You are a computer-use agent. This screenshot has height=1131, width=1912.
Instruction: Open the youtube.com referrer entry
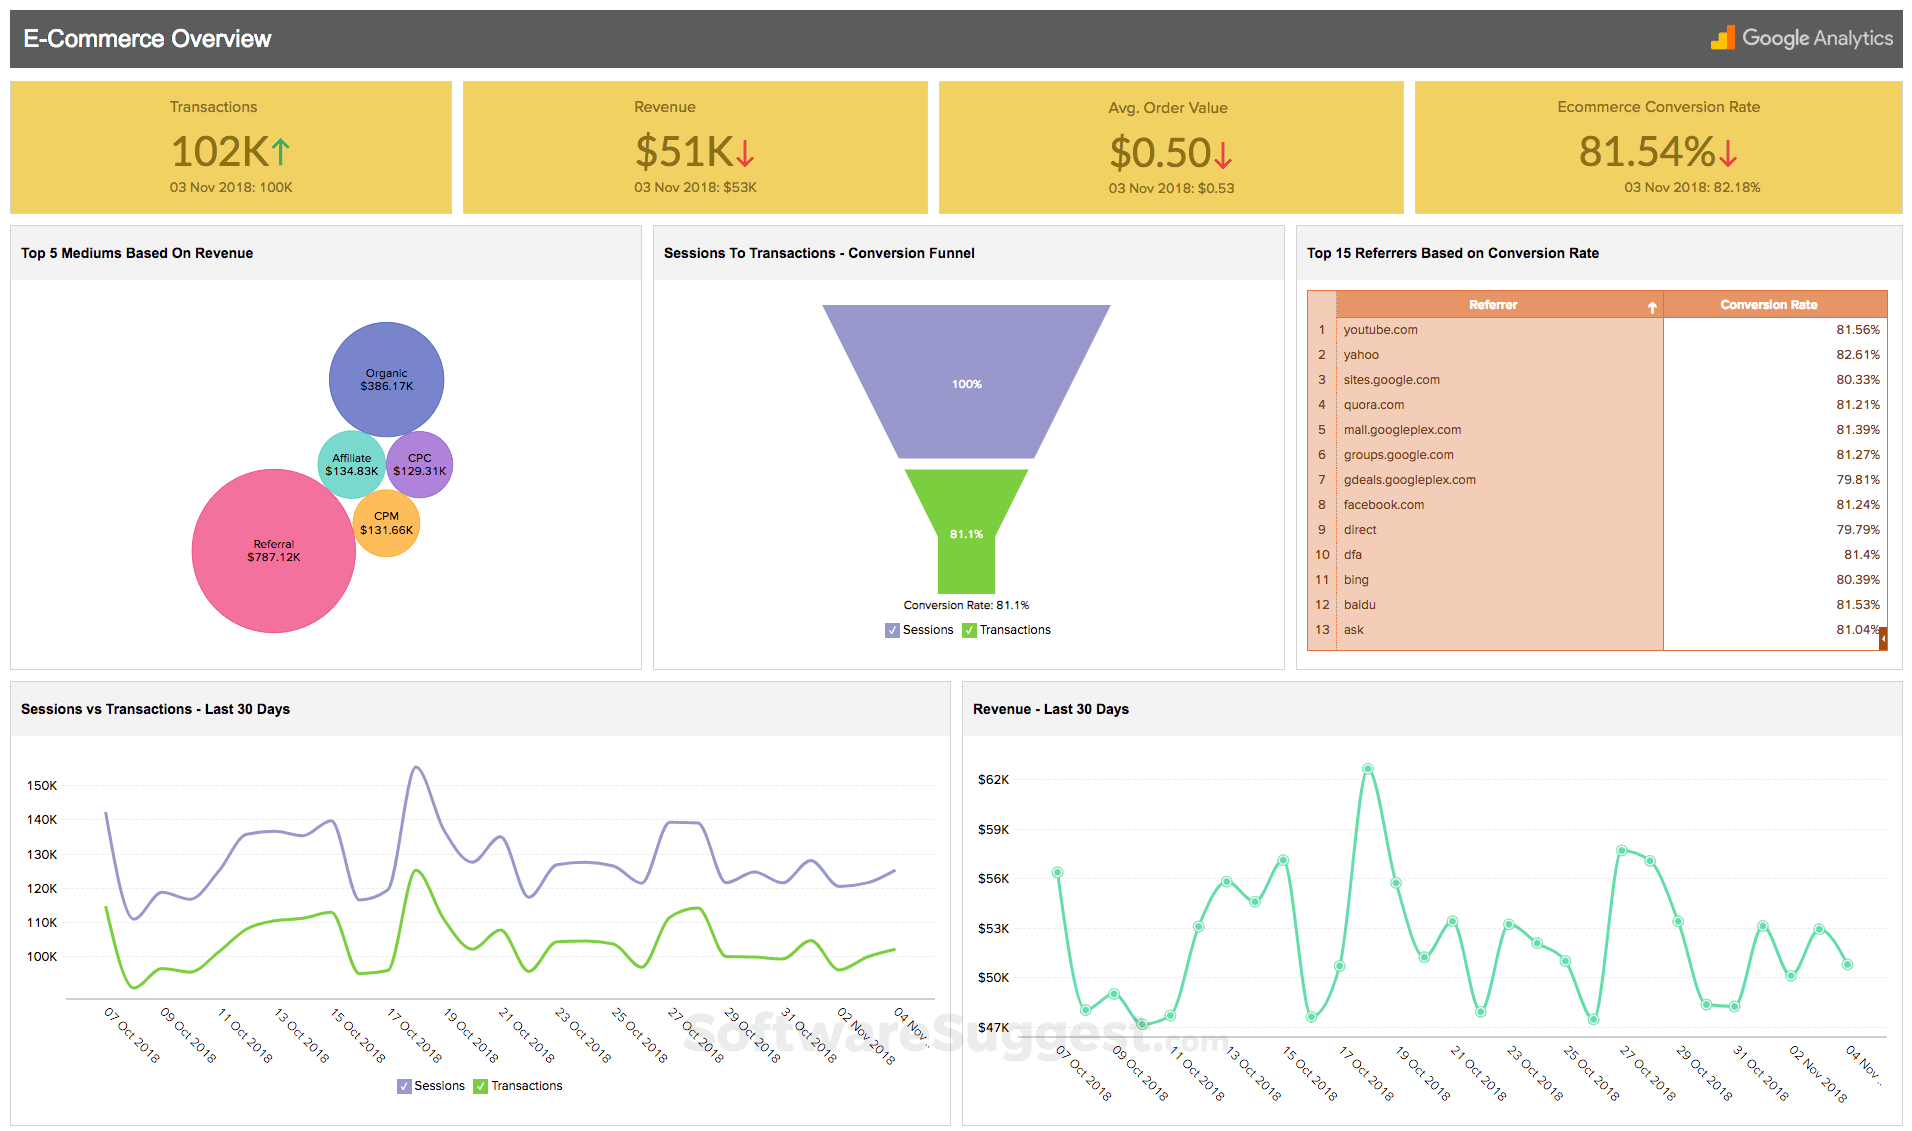1380,329
